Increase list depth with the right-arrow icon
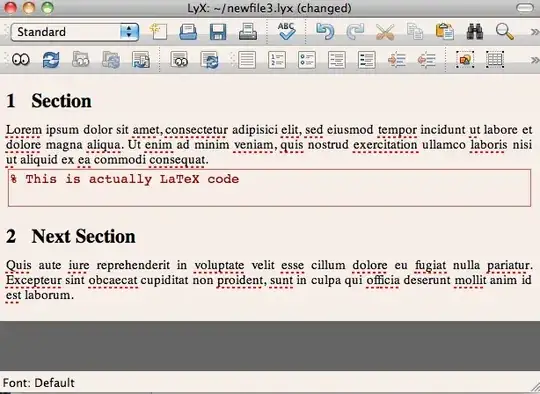Viewport: 540px width, 394px height. [x=397, y=60]
